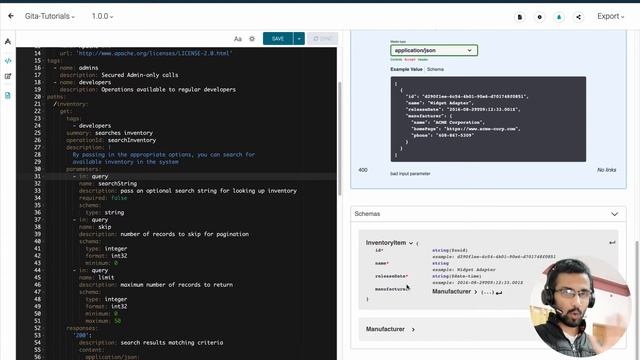This screenshot has height=360, width=640.
Task: Switch to the Example Value tab
Action: tap(406, 69)
